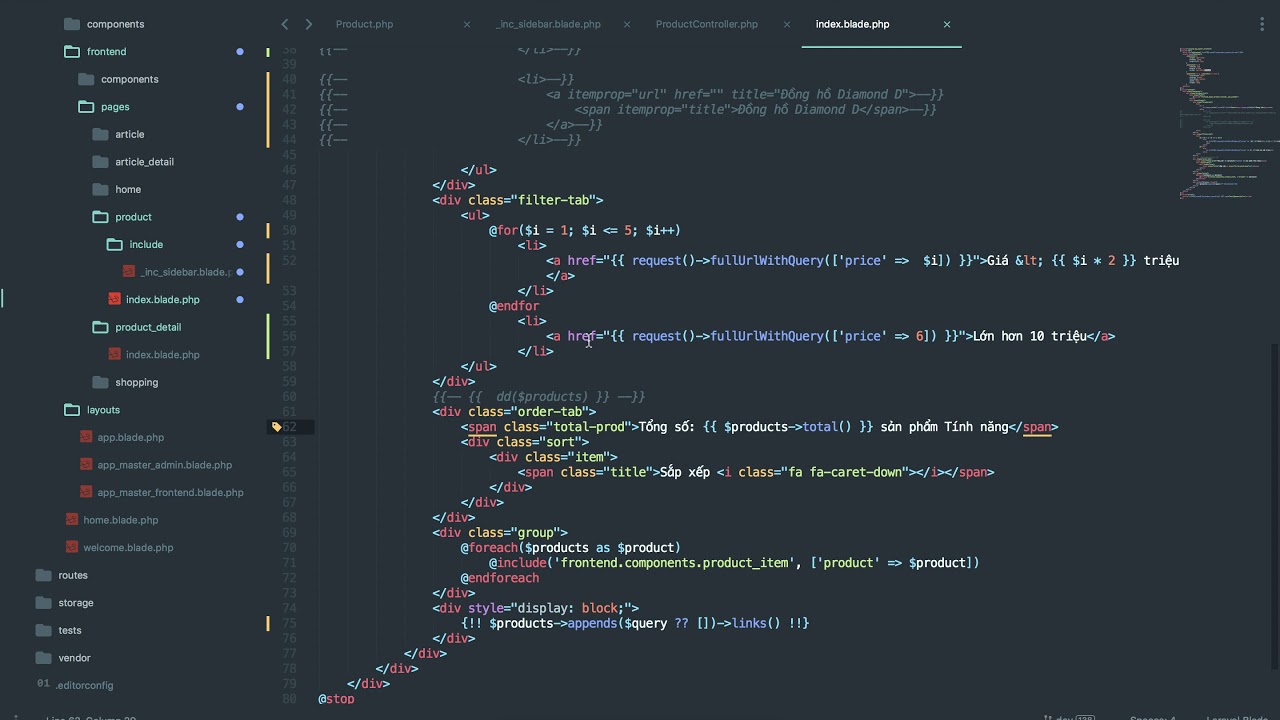This screenshot has width=1280, height=720.
Task: Click the Blade file icon of welcome.blade.php
Action: (72, 547)
